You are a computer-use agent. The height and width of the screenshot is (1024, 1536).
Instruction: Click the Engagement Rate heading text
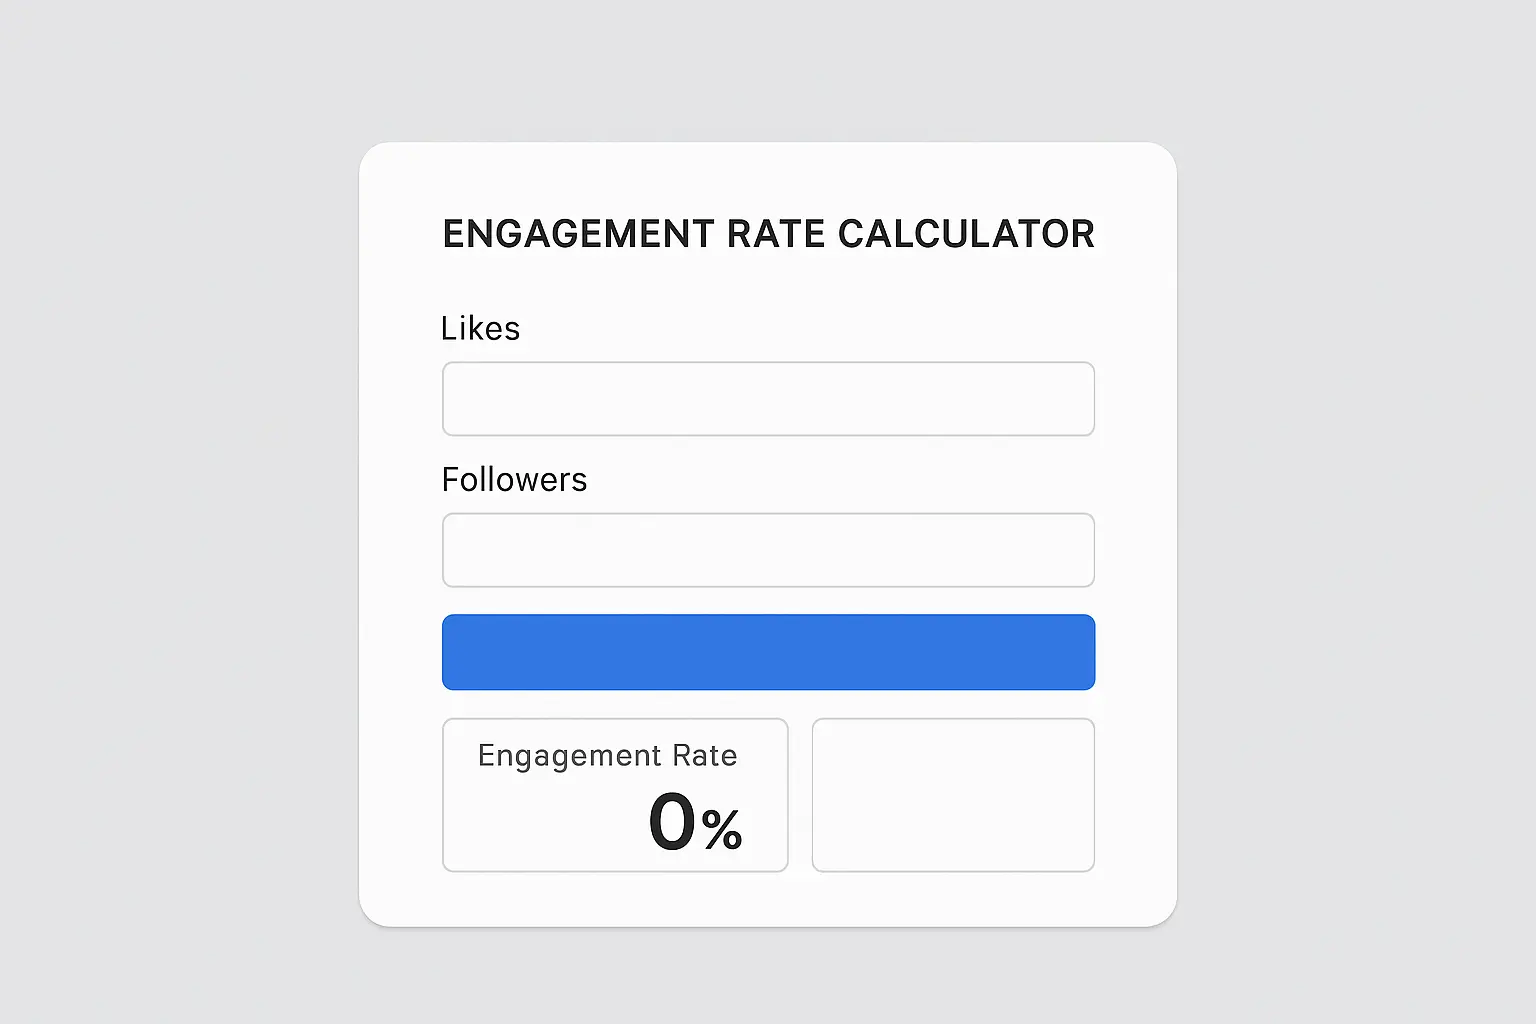[x=608, y=756]
